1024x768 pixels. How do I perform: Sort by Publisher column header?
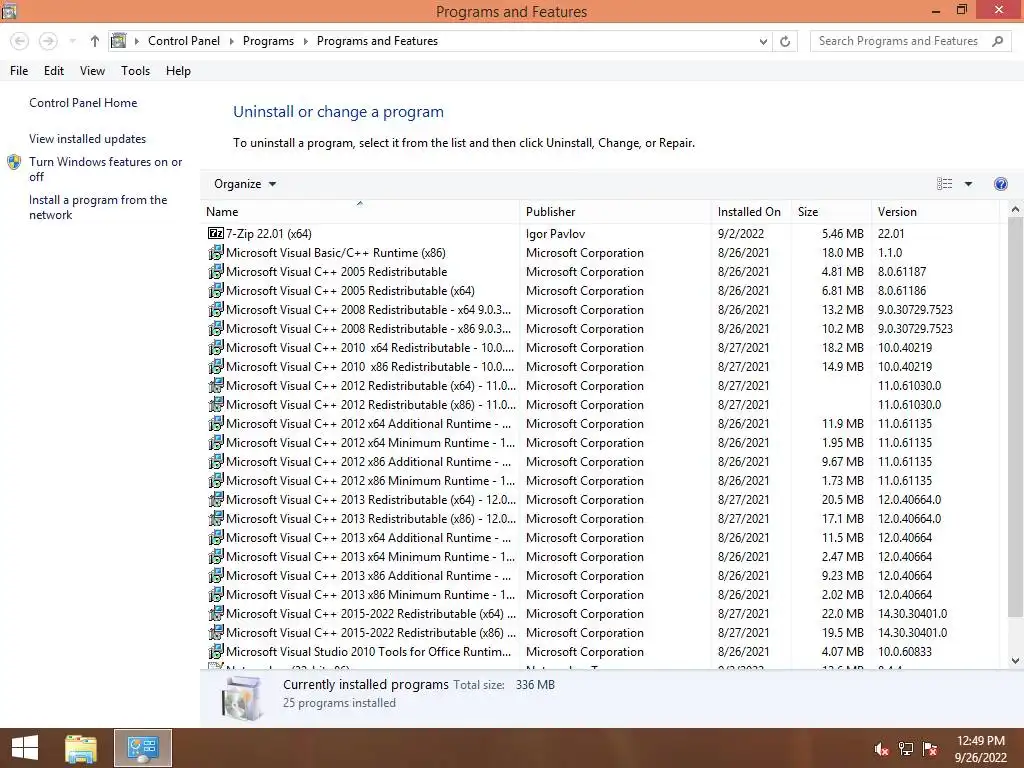pyautogui.click(x=615, y=212)
